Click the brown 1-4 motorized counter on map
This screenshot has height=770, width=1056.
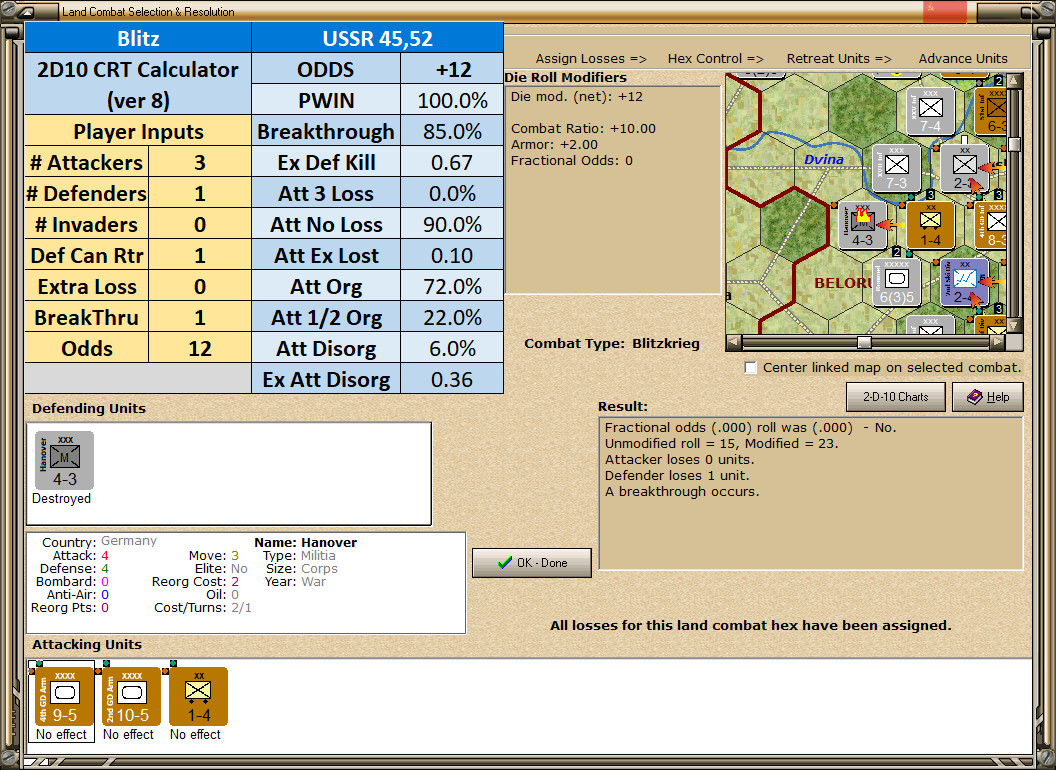click(x=930, y=225)
